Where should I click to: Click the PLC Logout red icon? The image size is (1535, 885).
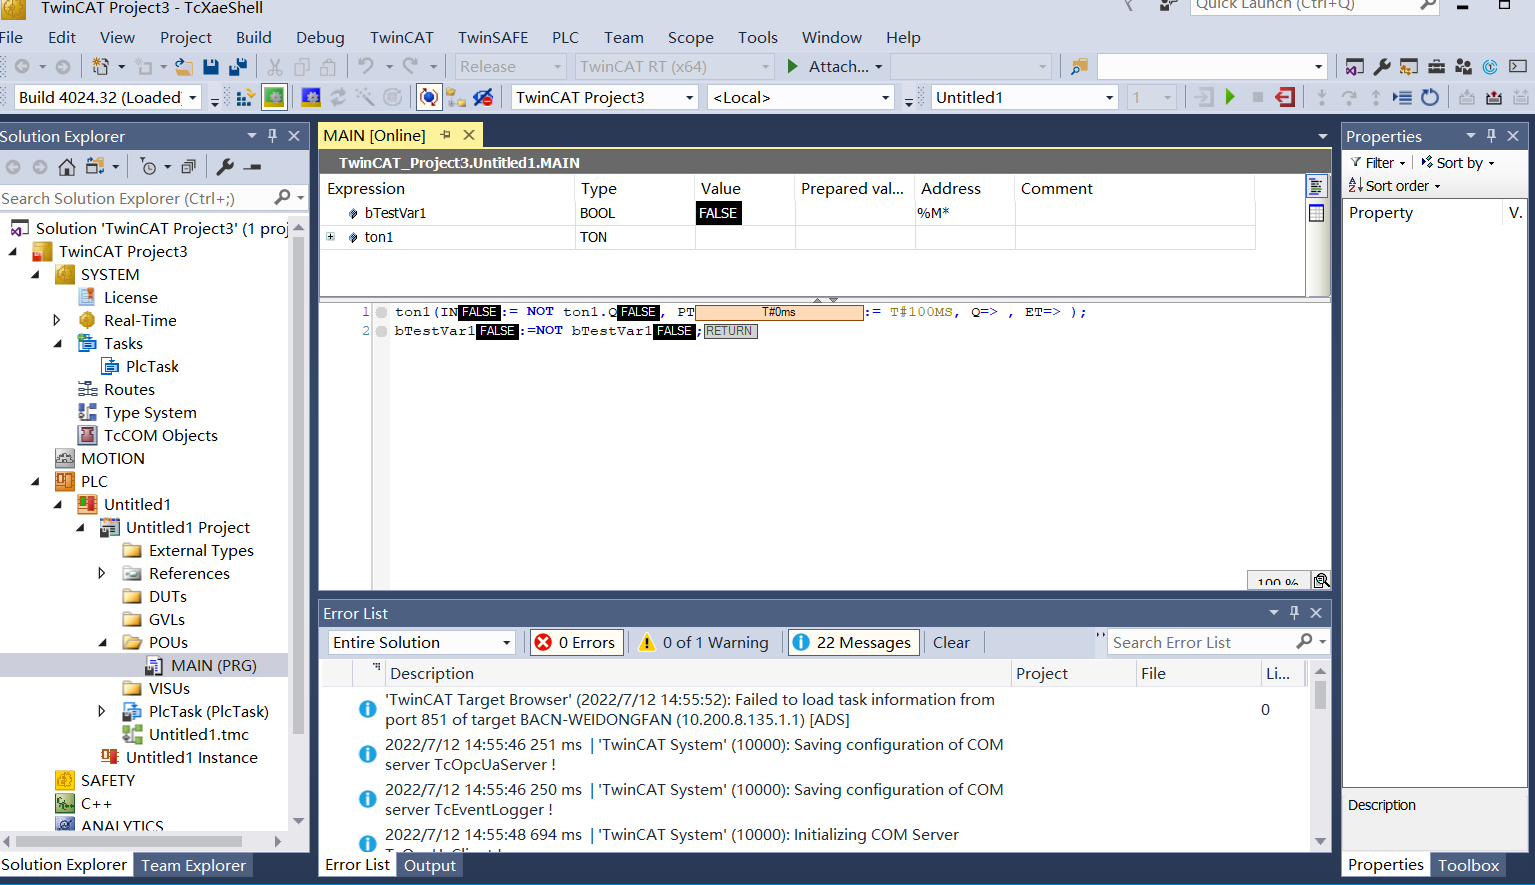(x=1286, y=97)
